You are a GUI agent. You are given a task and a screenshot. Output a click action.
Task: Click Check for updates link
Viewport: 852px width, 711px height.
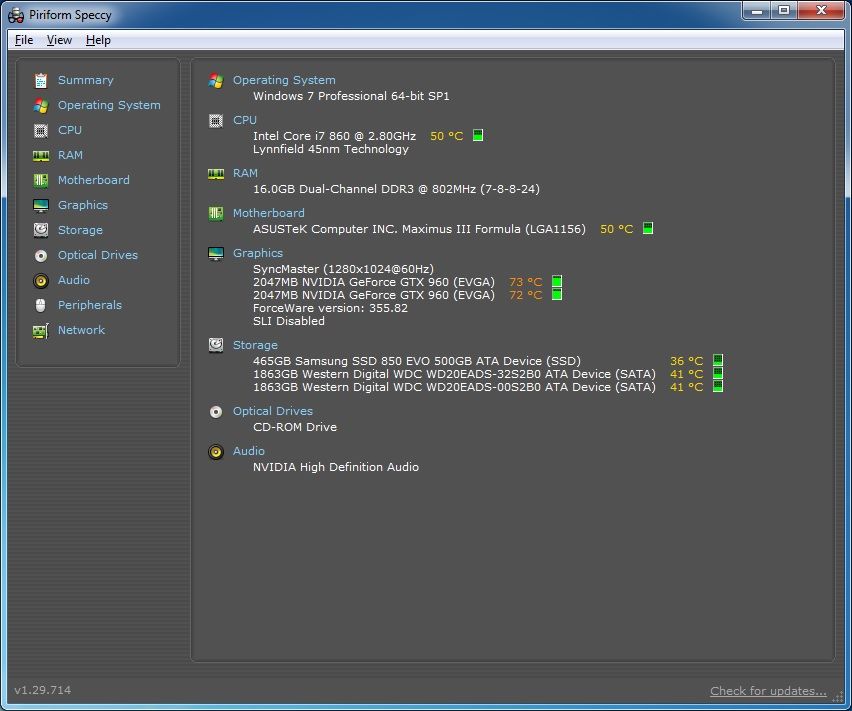pos(768,691)
